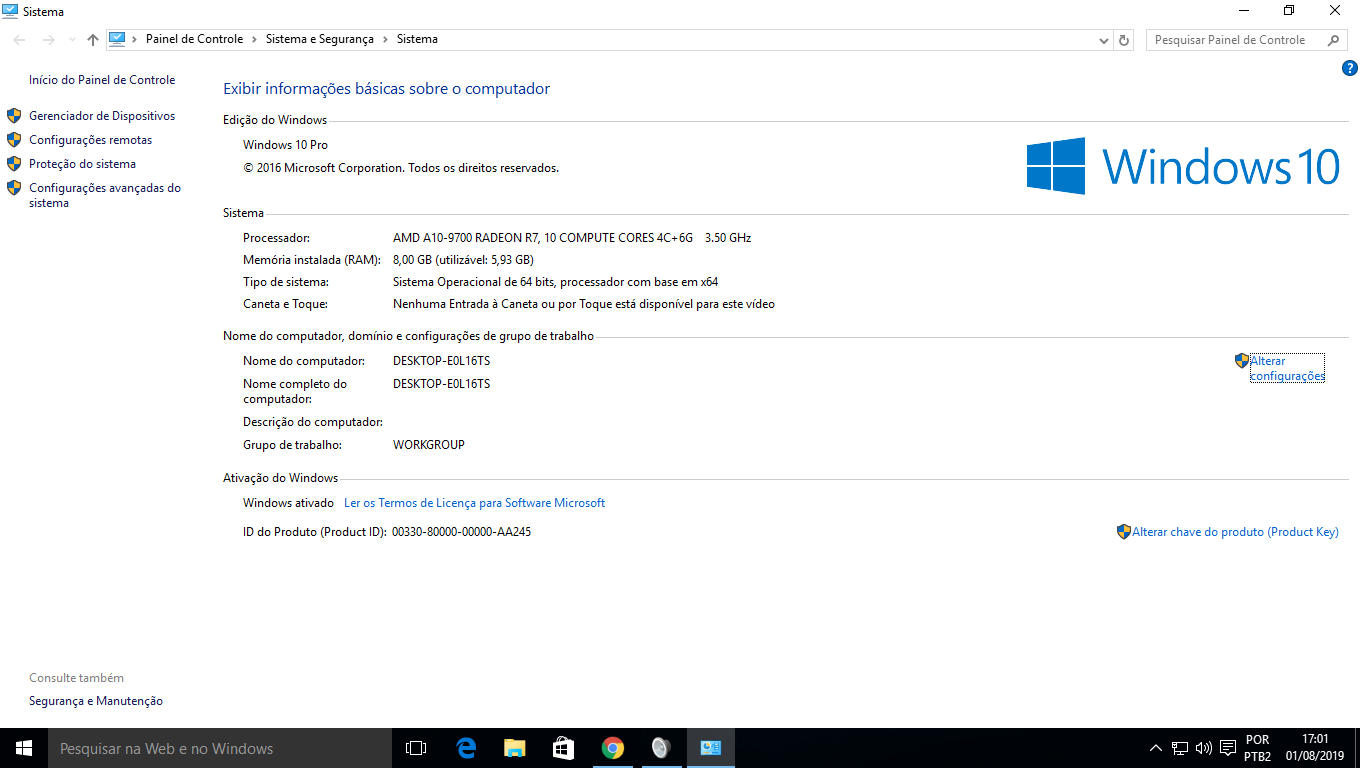The height and width of the screenshot is (768, 1360).
Task: Click the shield icon beside Configurações avançadas do sistema
Action: point(14,188)
